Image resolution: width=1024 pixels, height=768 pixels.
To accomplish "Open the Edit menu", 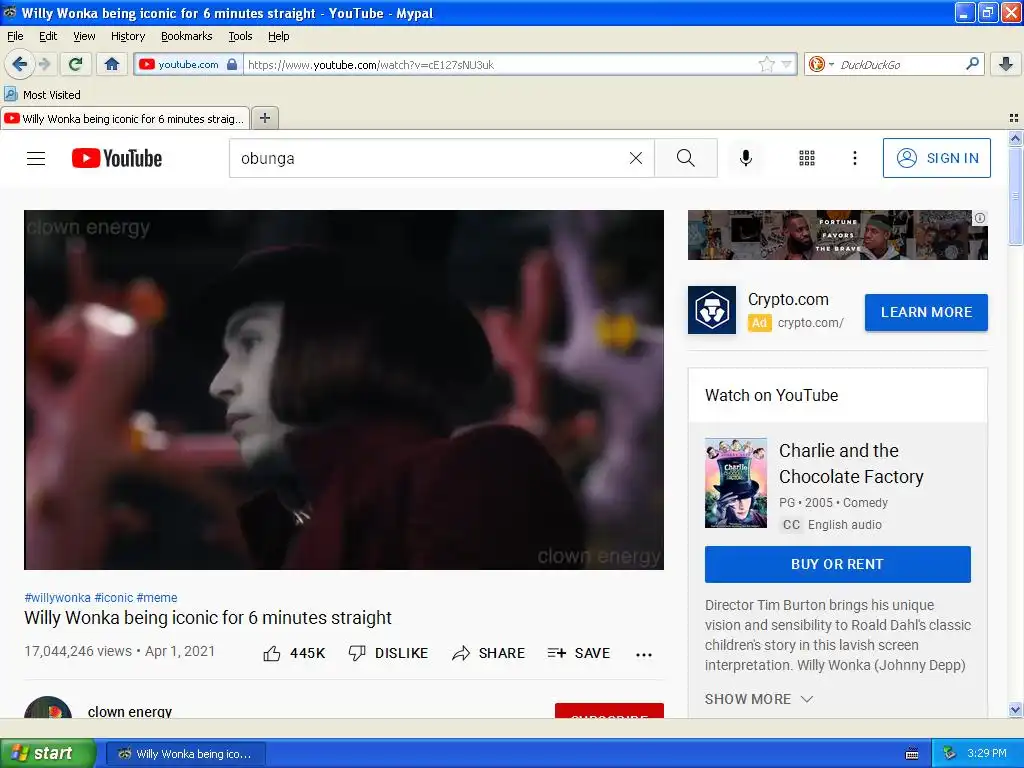I will 48,36.
